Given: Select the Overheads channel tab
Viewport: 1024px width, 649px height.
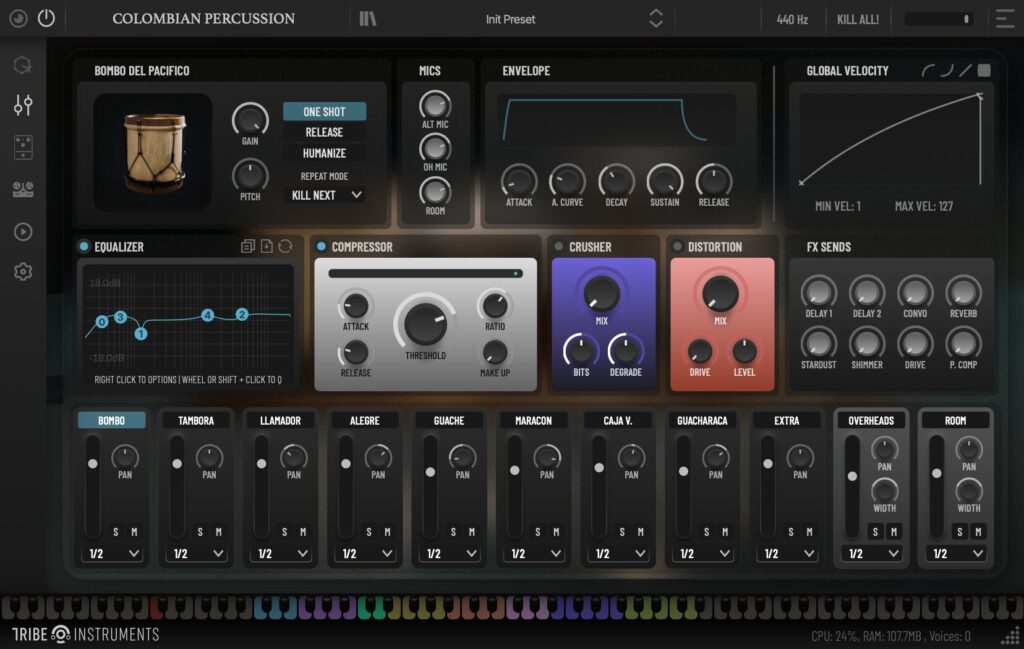Looking at the screenshot, I should tap(871, 420).
